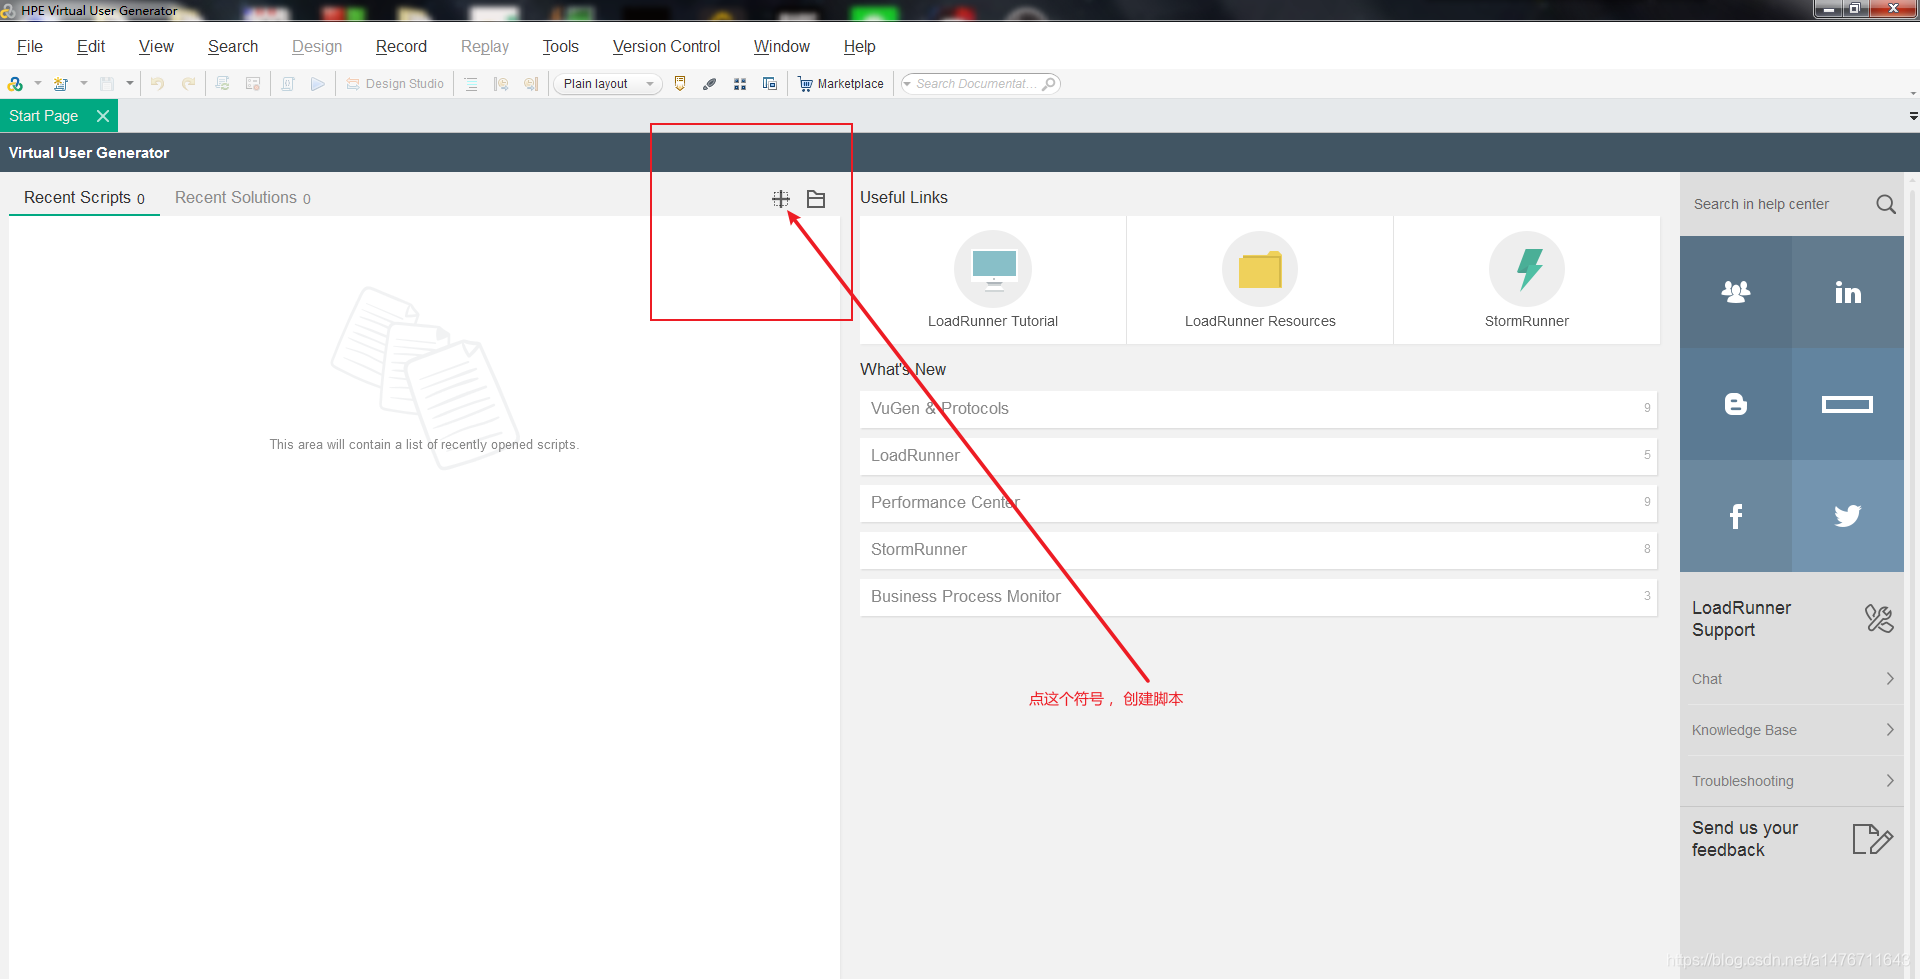Click Send us your feedback
1920x979 pixels.
pos(1745,839)
